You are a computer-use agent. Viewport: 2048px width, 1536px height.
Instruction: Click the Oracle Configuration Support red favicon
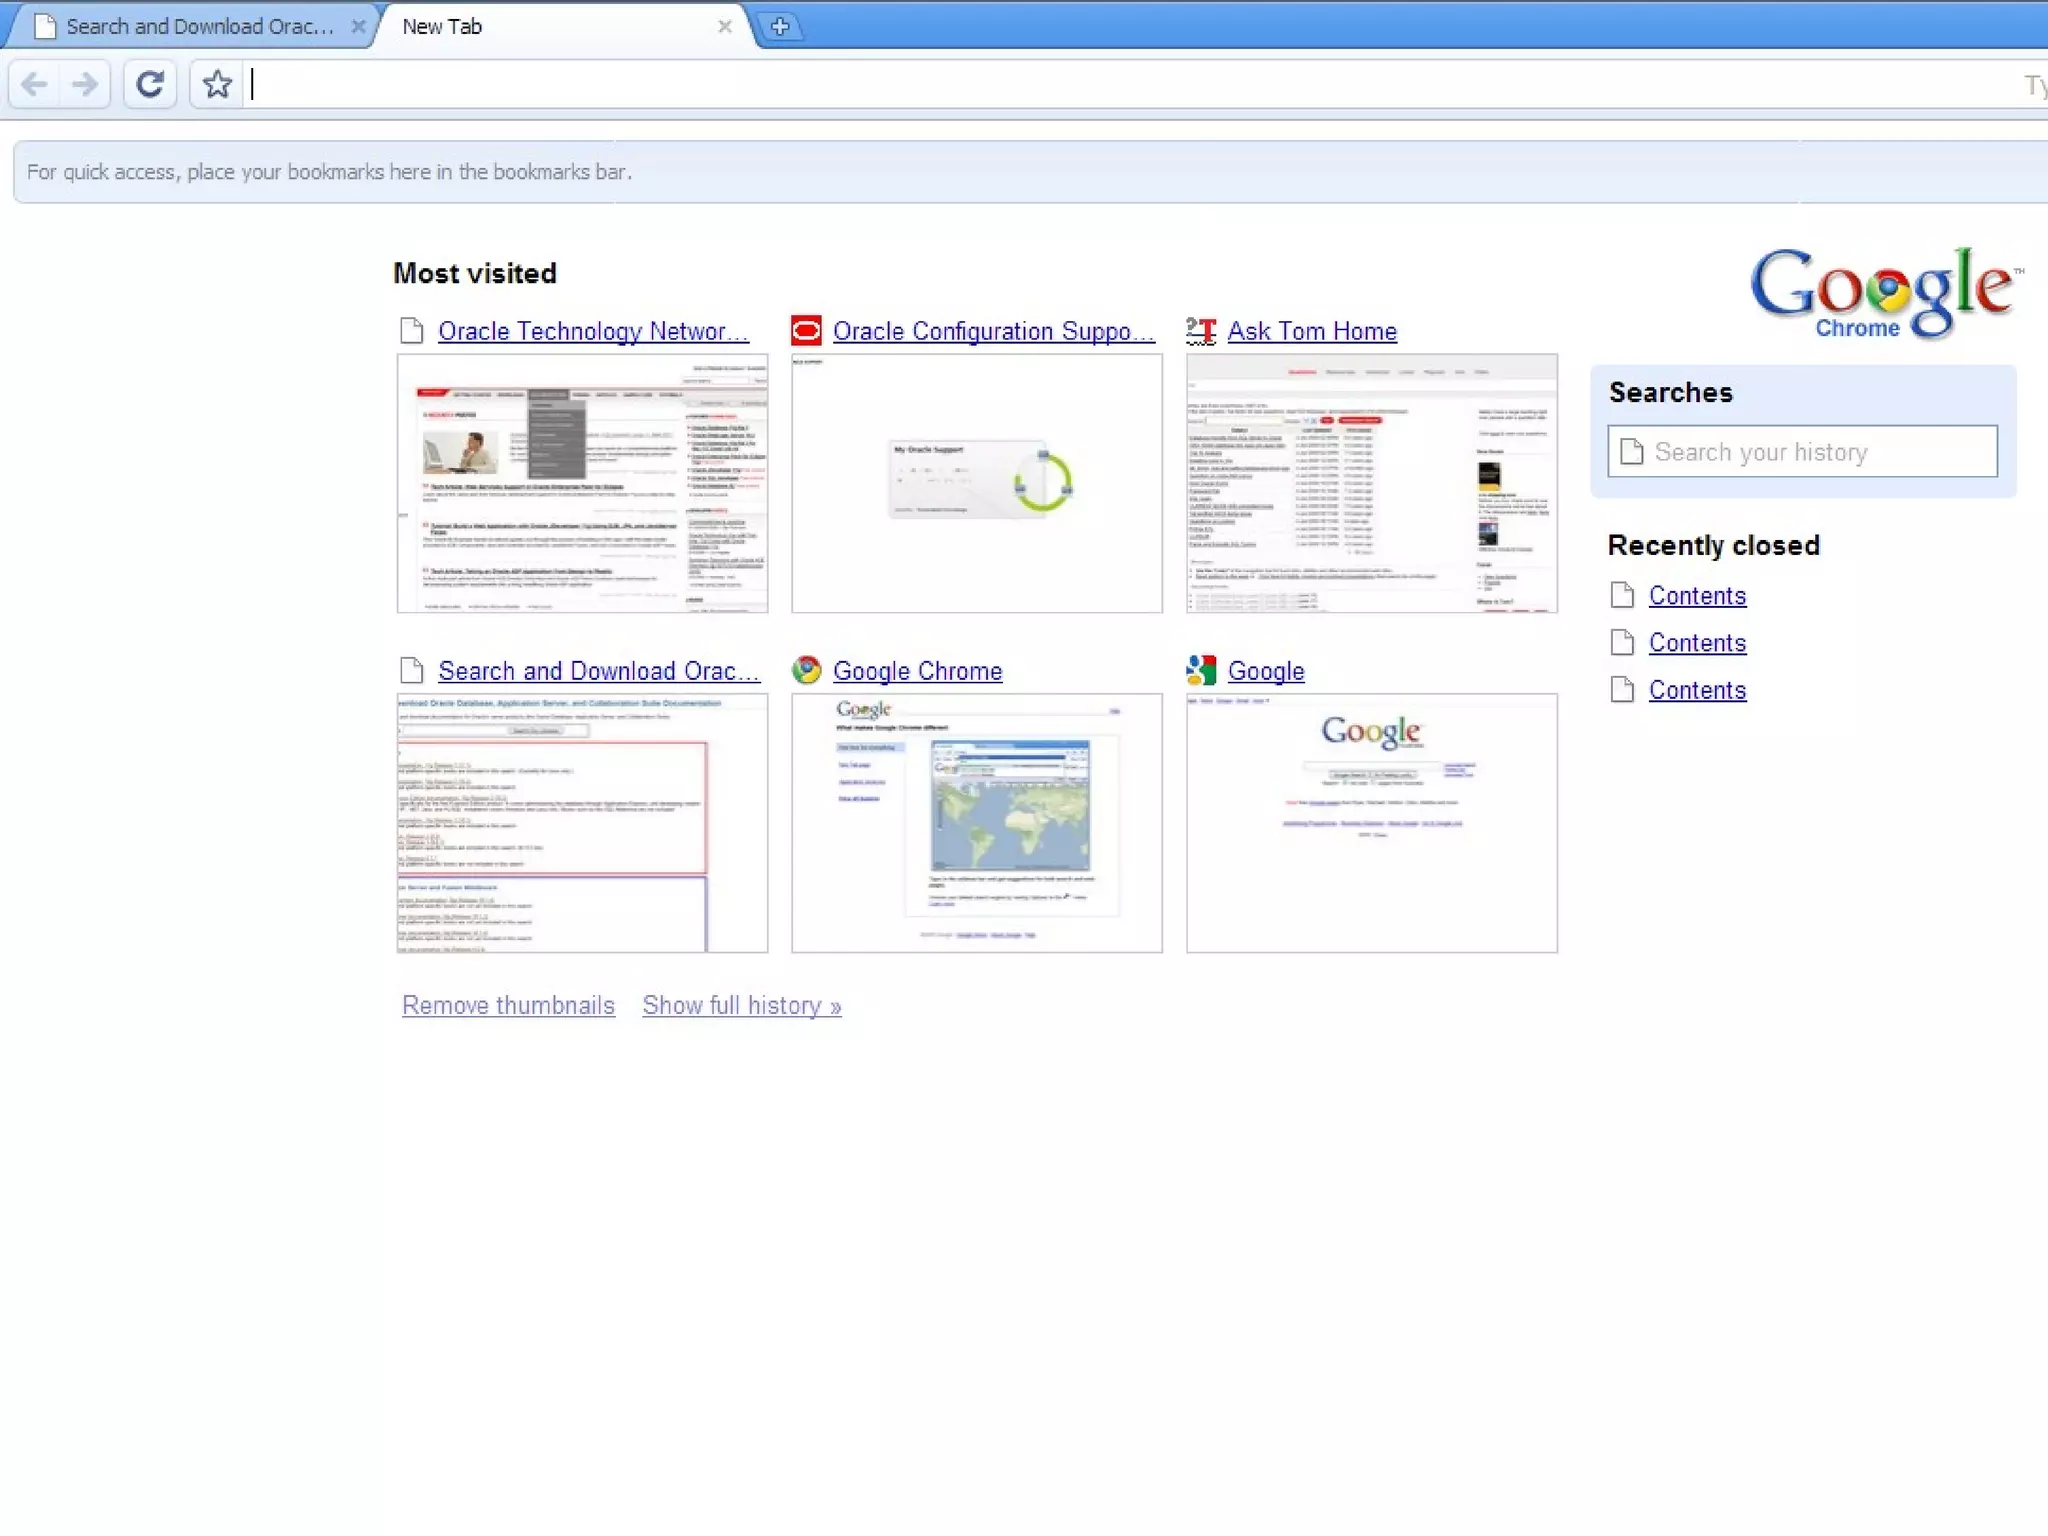[806, 330]
